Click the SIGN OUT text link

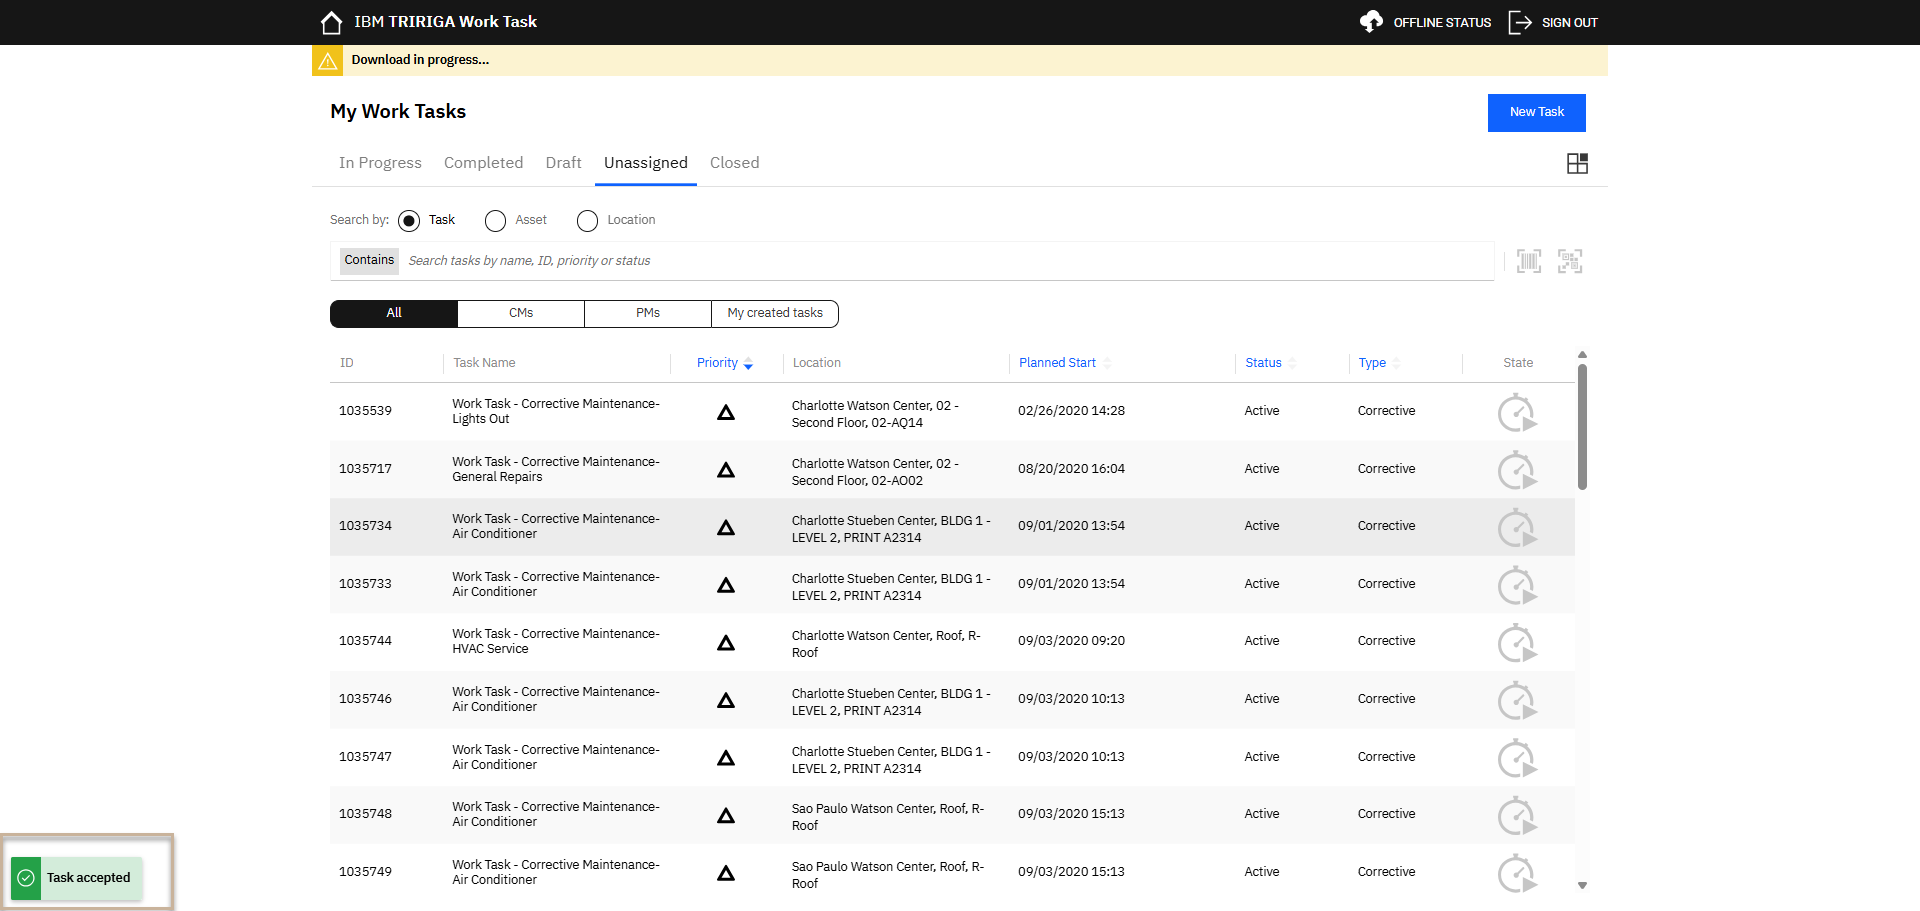pyautogui.click(x=1570, y=23)
